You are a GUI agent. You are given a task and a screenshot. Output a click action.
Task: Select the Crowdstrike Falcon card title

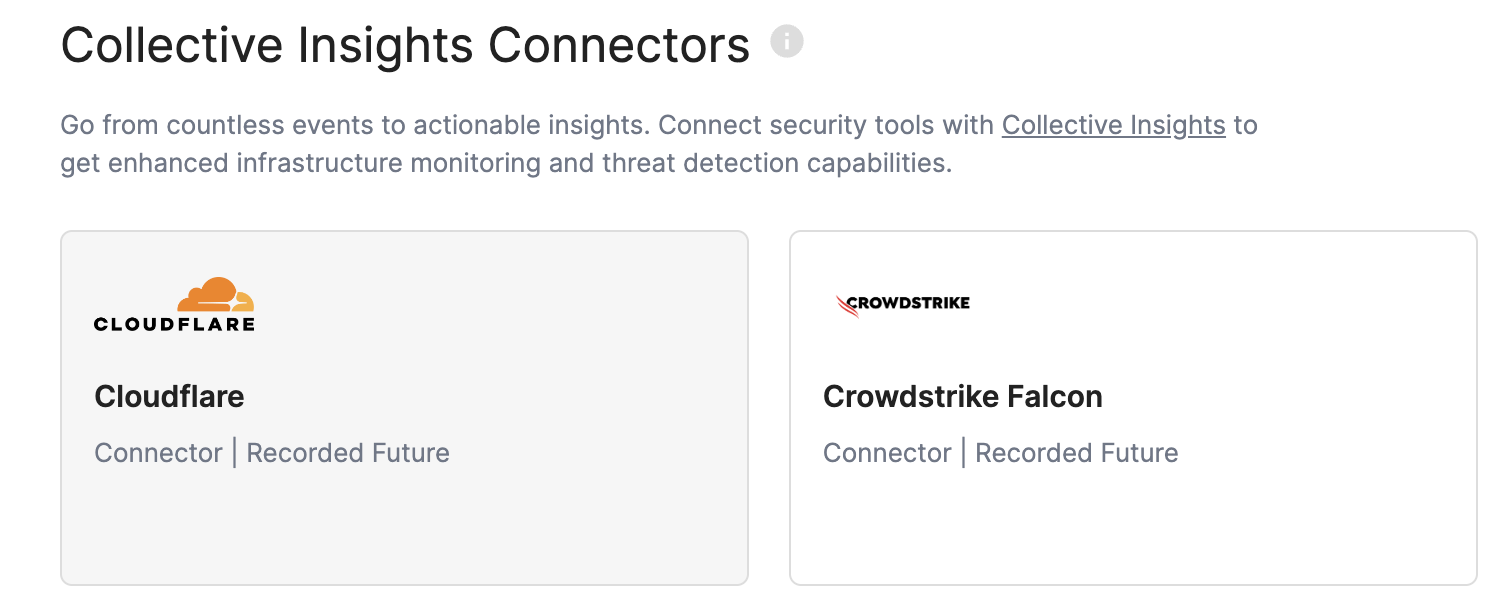tap(962, 396)
